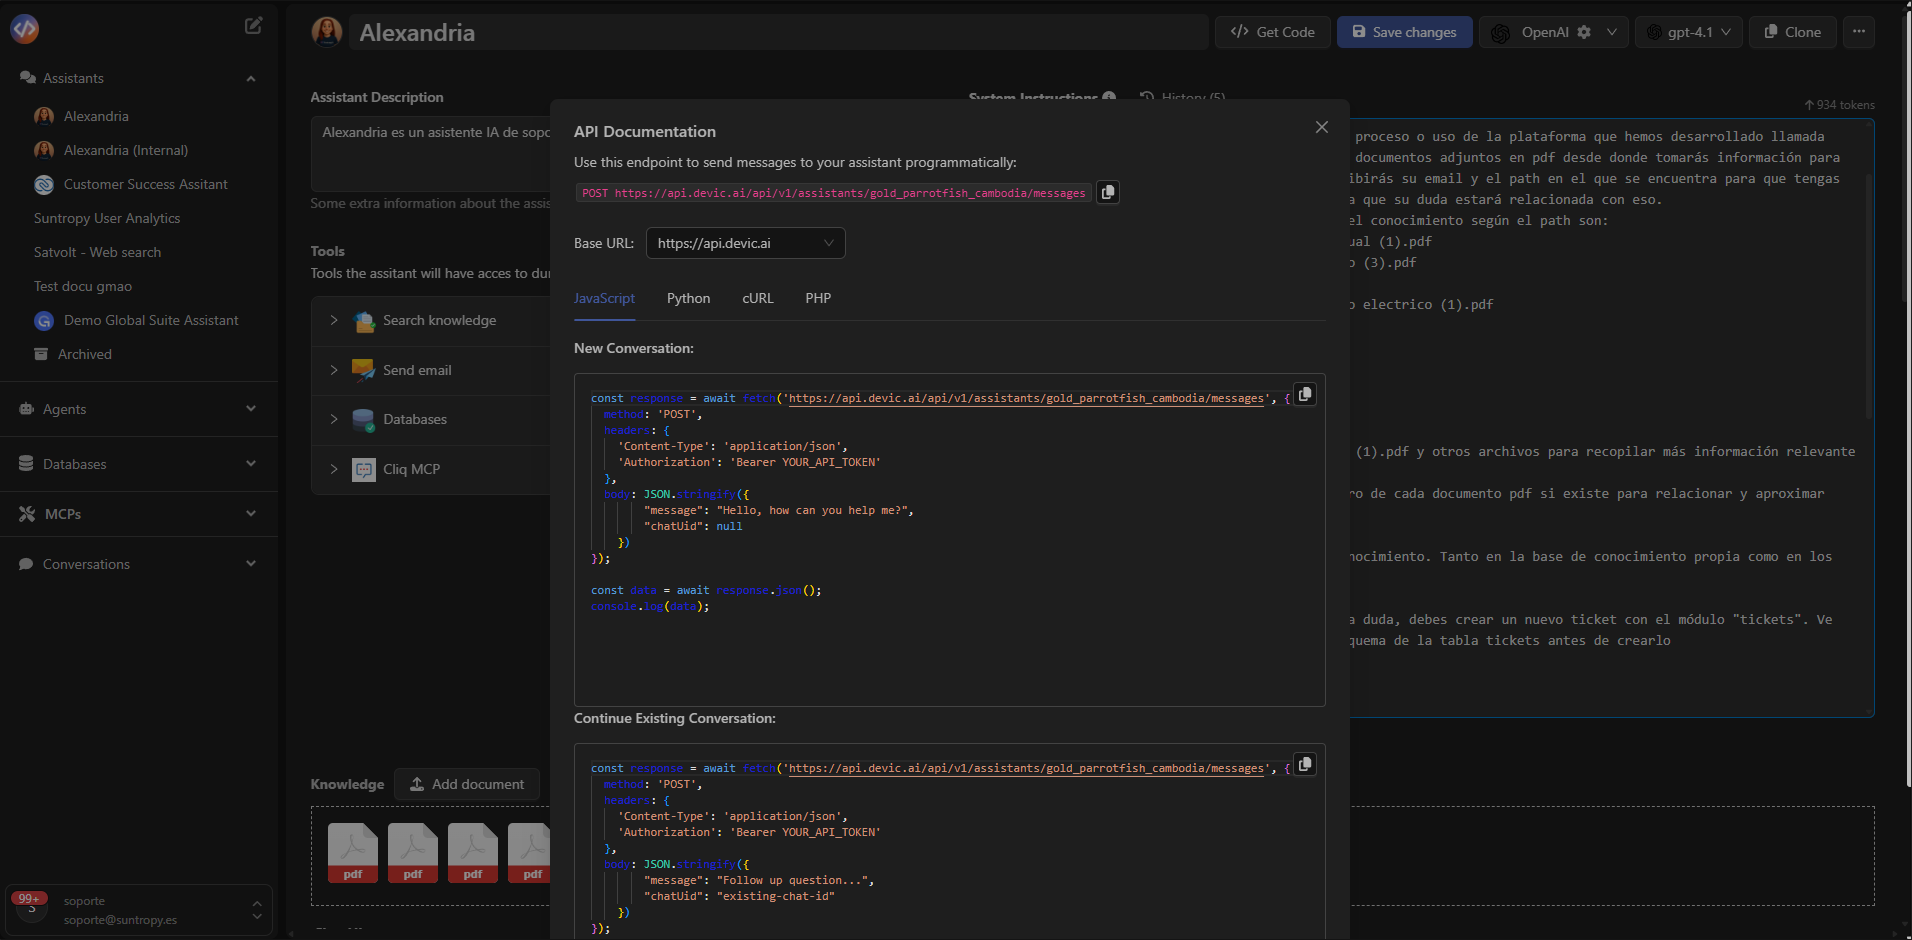Open the Base URL dropdown
The image size is (1912, 940).
click(745, 243)
